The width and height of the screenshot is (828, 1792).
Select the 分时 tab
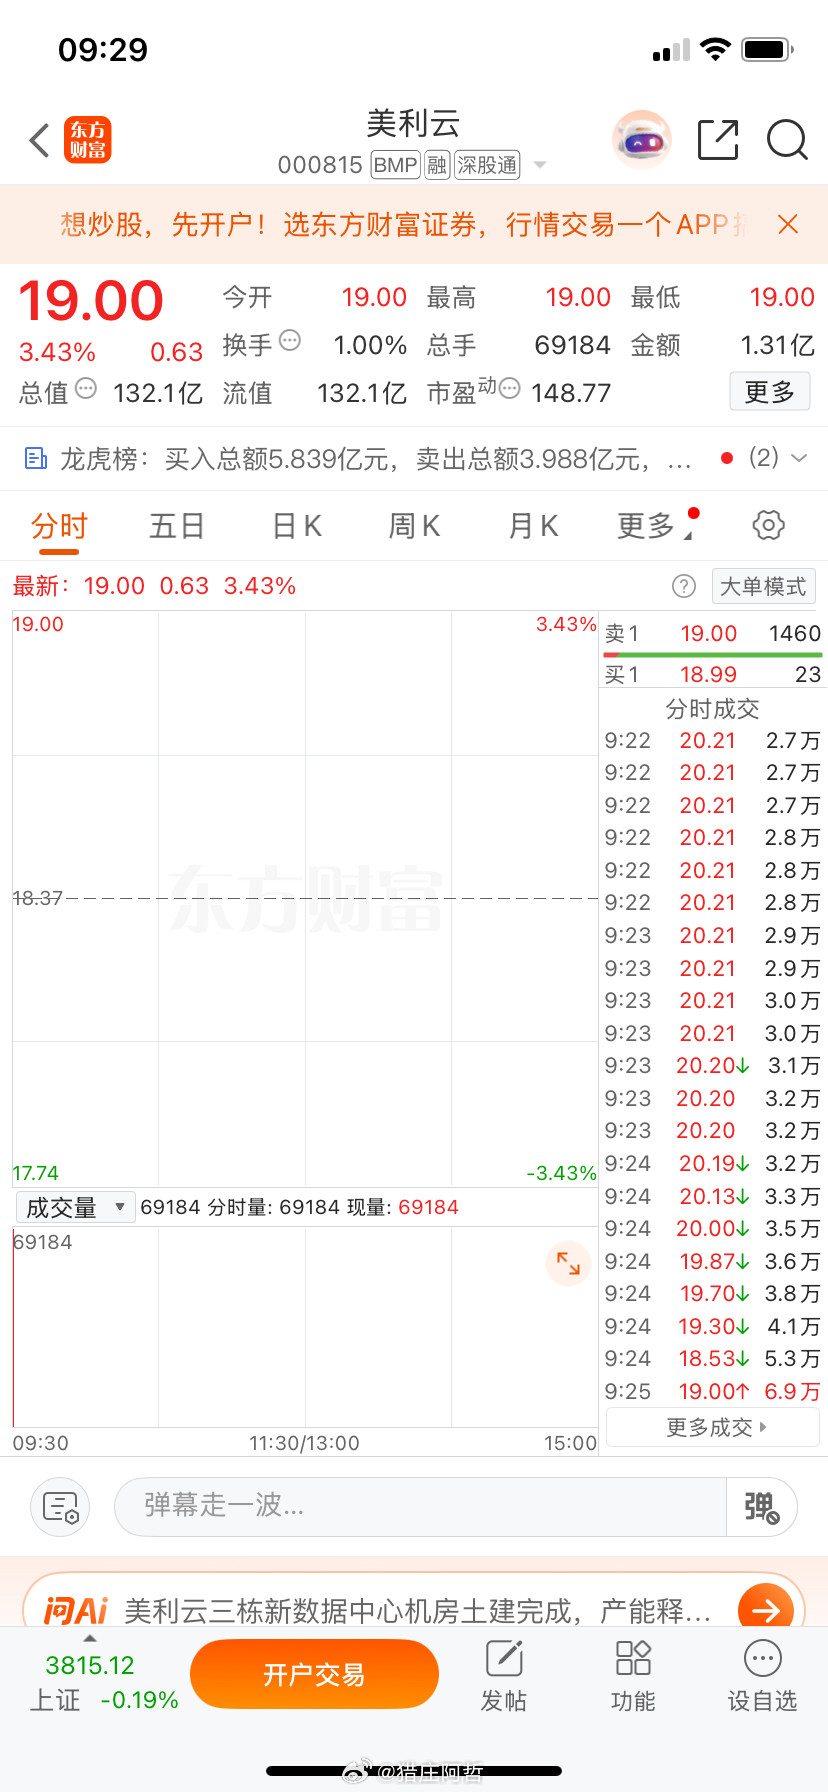point(59,525)
